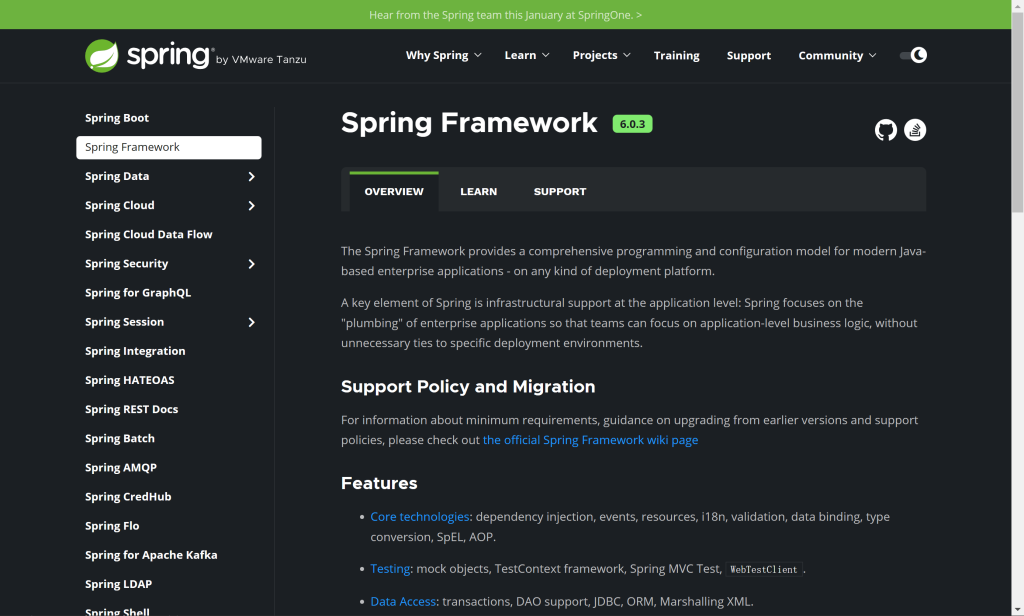Click the 'by VMware Tanzu' logo text
Viewport: 1024px width, 616px height.
click(261, 59)
